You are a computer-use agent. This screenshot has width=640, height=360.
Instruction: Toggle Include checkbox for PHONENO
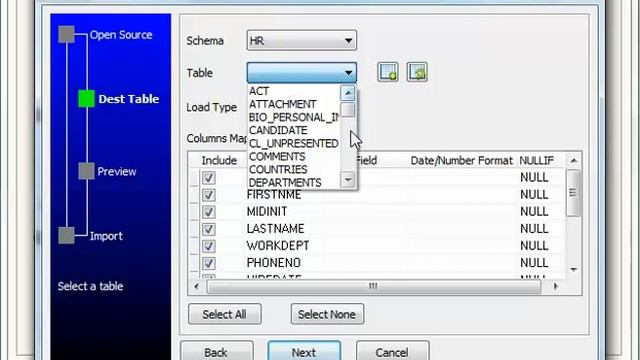tap(209, 263)
